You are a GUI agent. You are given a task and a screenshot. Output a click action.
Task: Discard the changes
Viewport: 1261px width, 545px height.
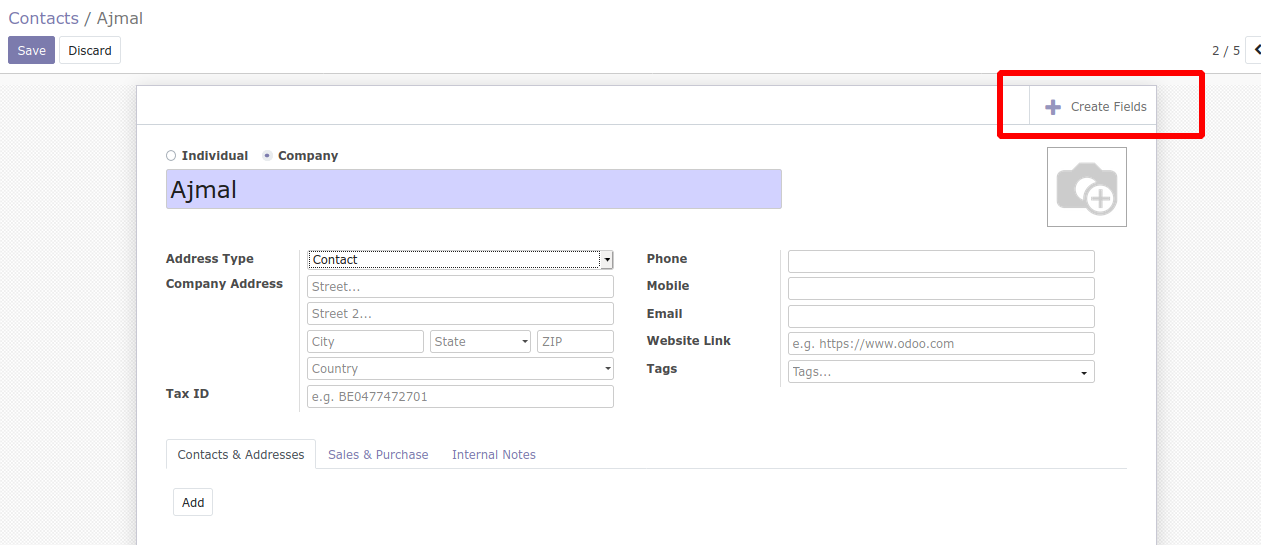click(x=90, y=50)
